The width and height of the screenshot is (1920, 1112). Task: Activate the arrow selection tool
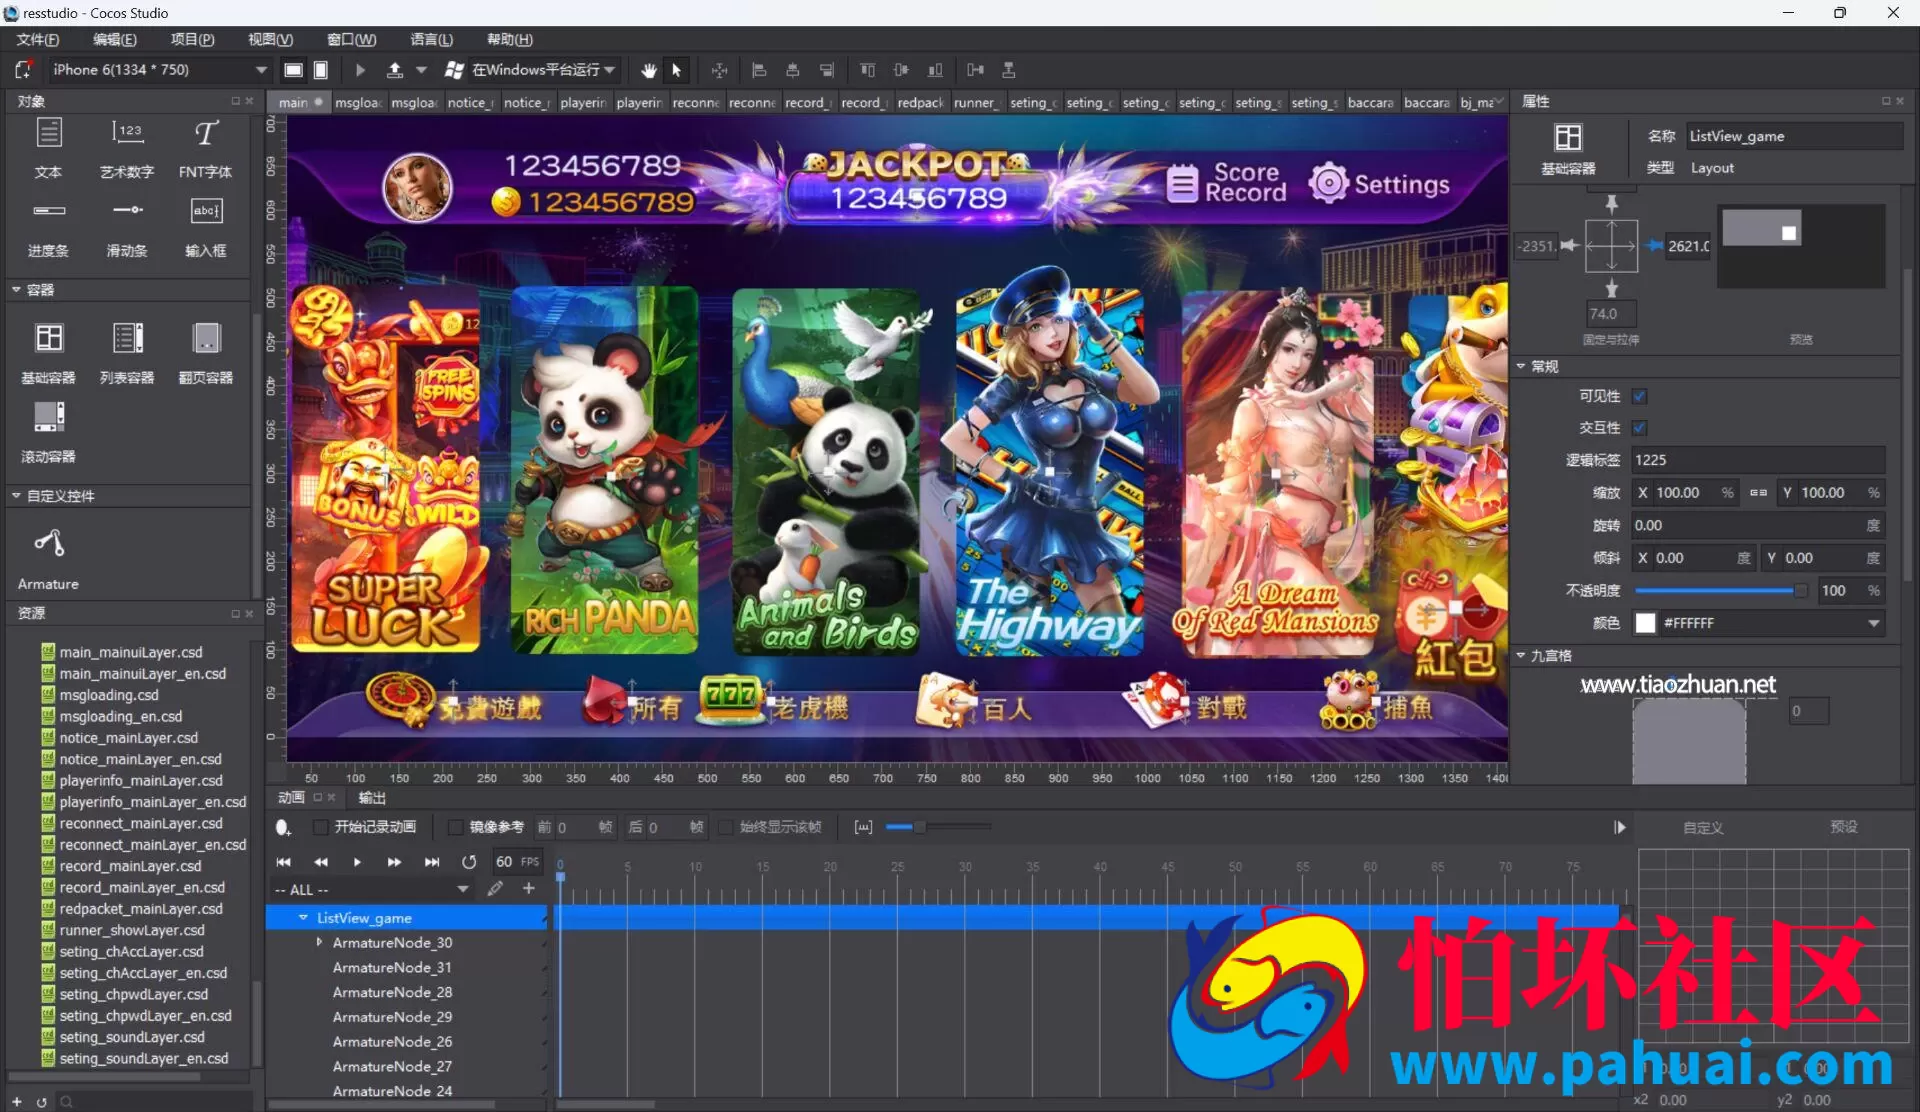coord(677,70)
